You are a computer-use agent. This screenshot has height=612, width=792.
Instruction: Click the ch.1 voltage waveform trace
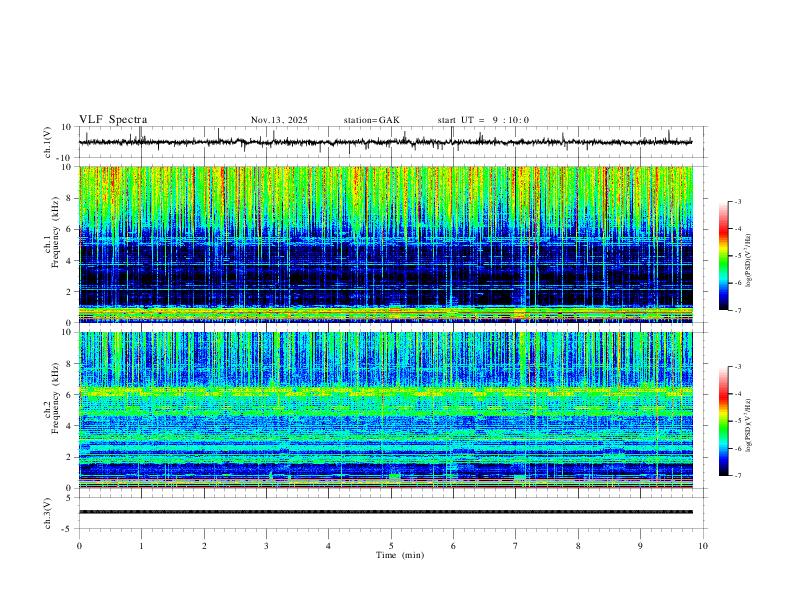click(385, 142)
